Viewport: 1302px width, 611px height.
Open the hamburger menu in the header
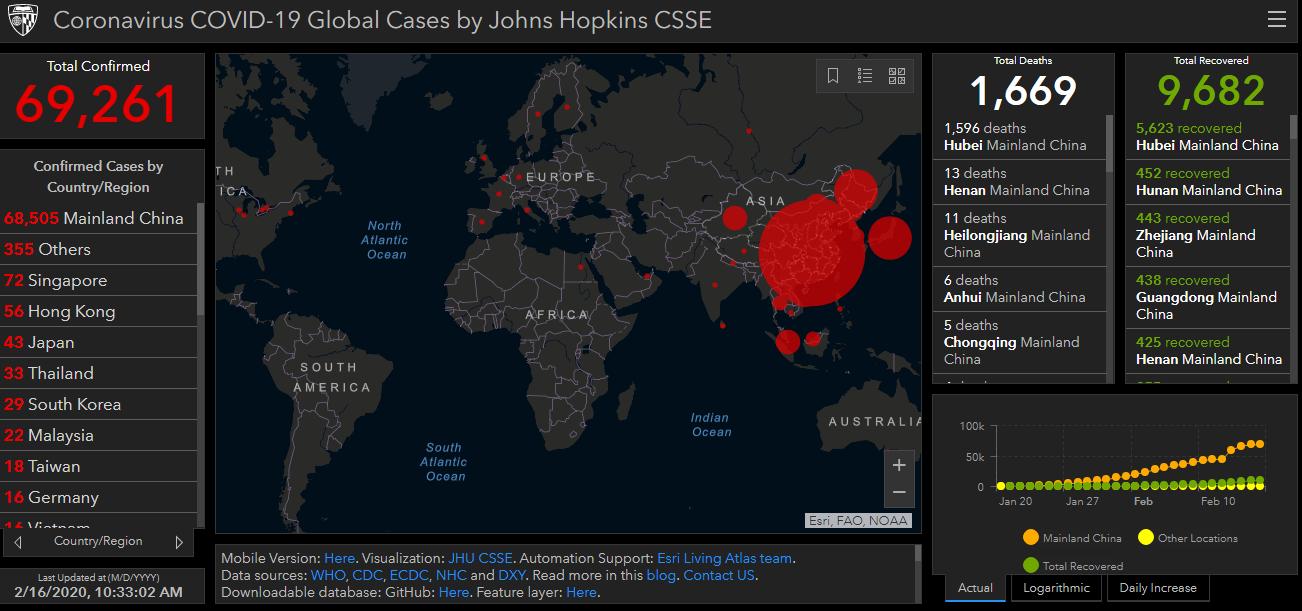(x=1276, y=19)
